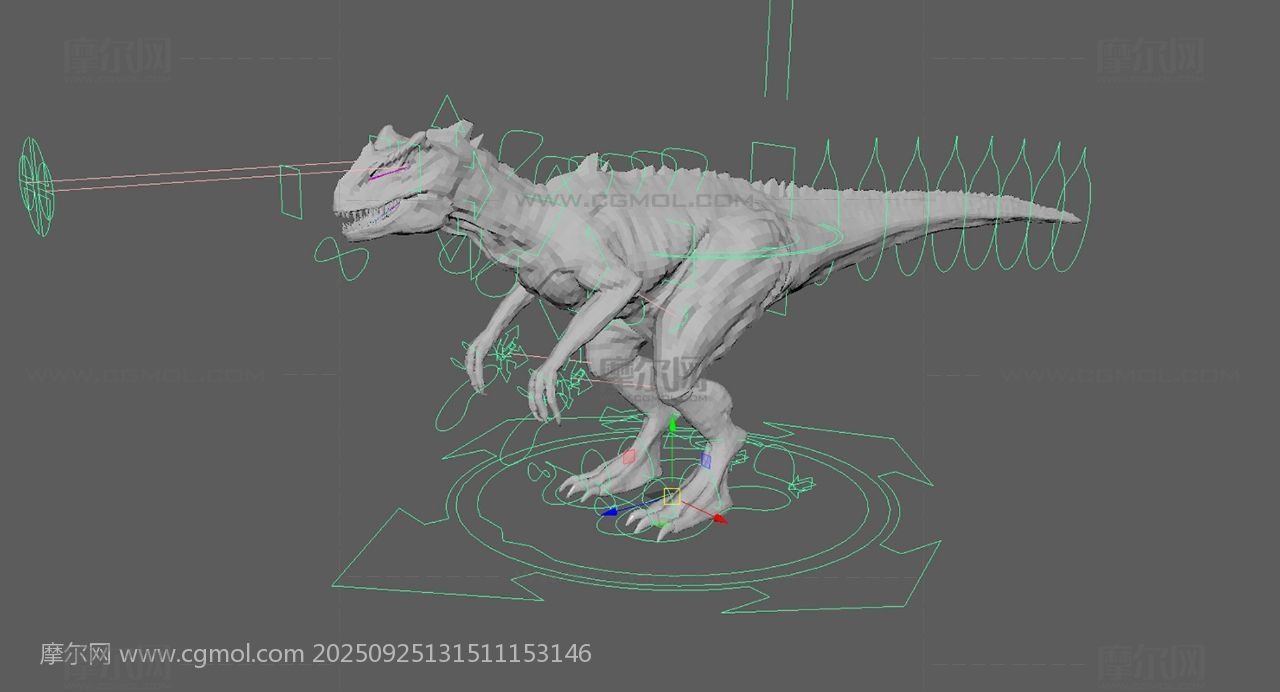
Task: Select the rectangular control in front of the snout
Action: (291, 192)
